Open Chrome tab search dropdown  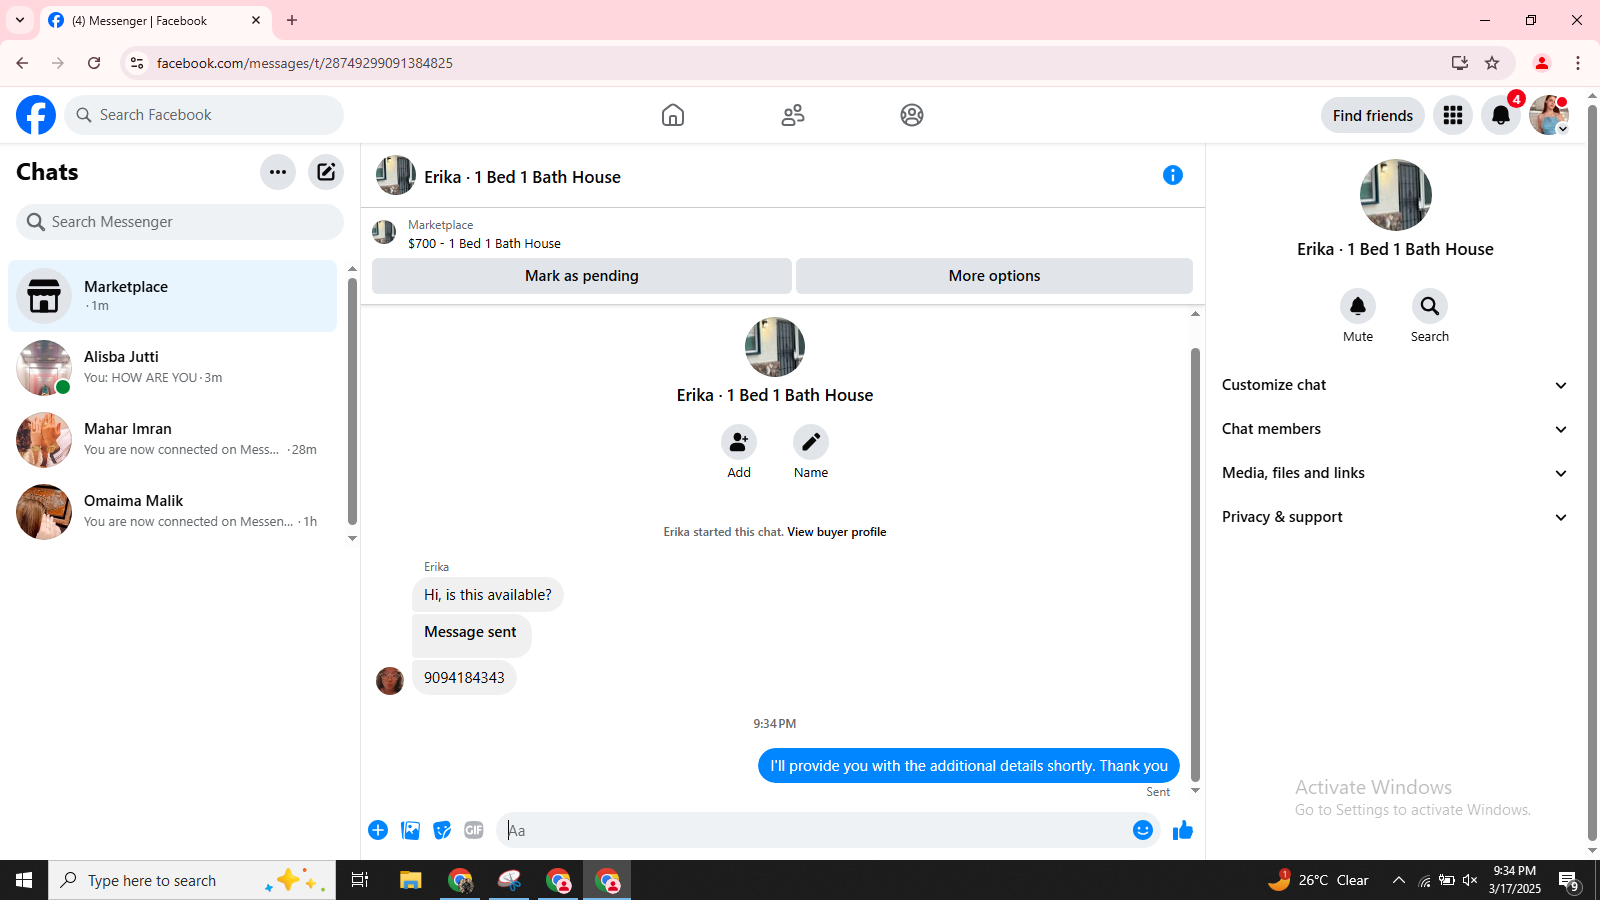pyautogui.click(x=20, y=20)
